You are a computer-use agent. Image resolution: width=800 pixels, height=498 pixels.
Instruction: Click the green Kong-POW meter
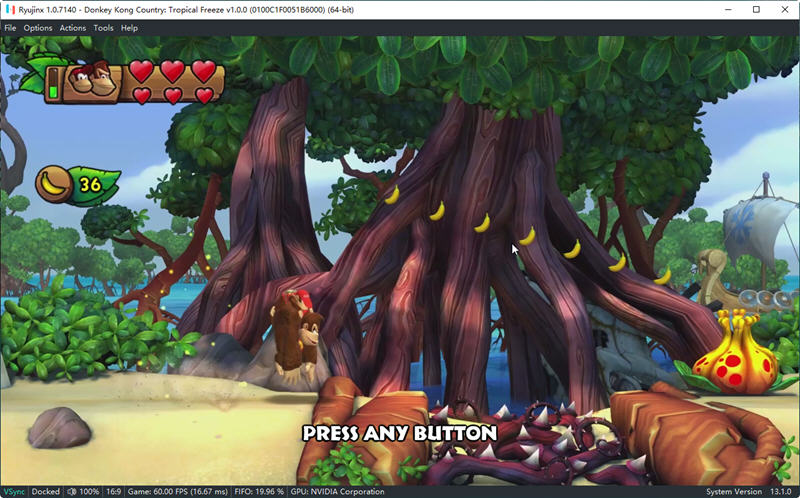click(53, 84)
